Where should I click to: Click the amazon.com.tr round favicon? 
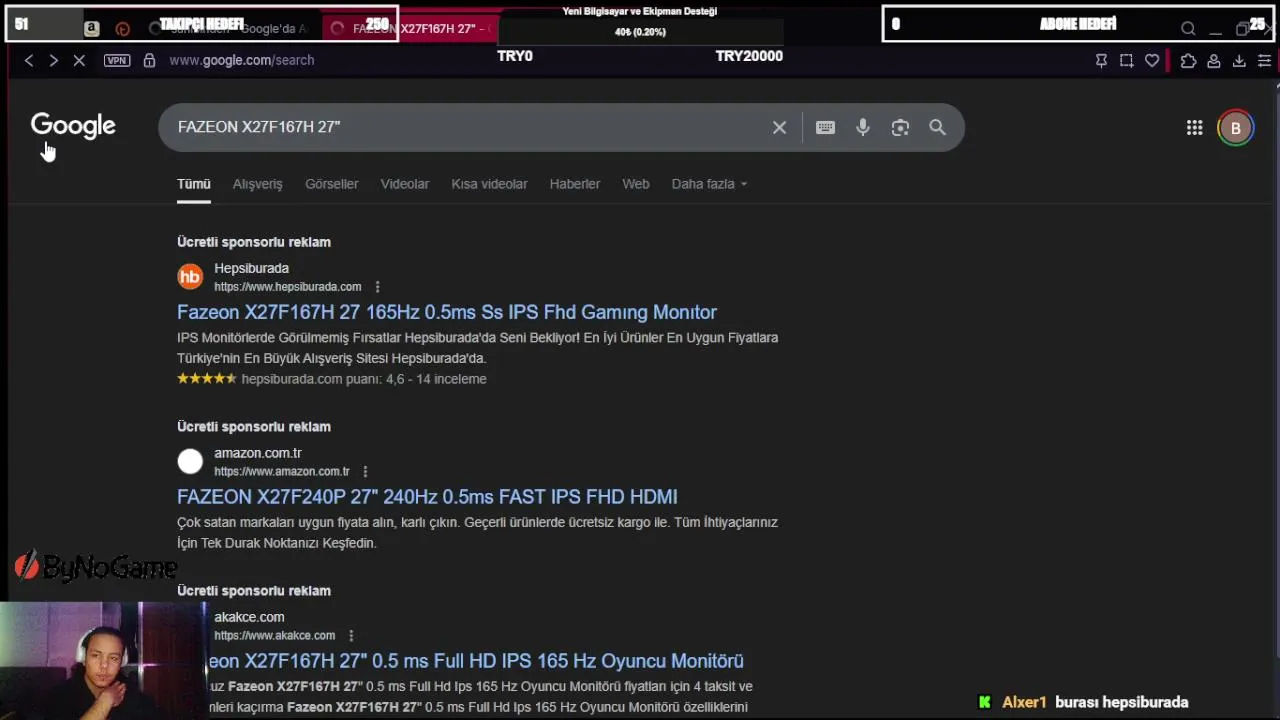pos(190,461)
